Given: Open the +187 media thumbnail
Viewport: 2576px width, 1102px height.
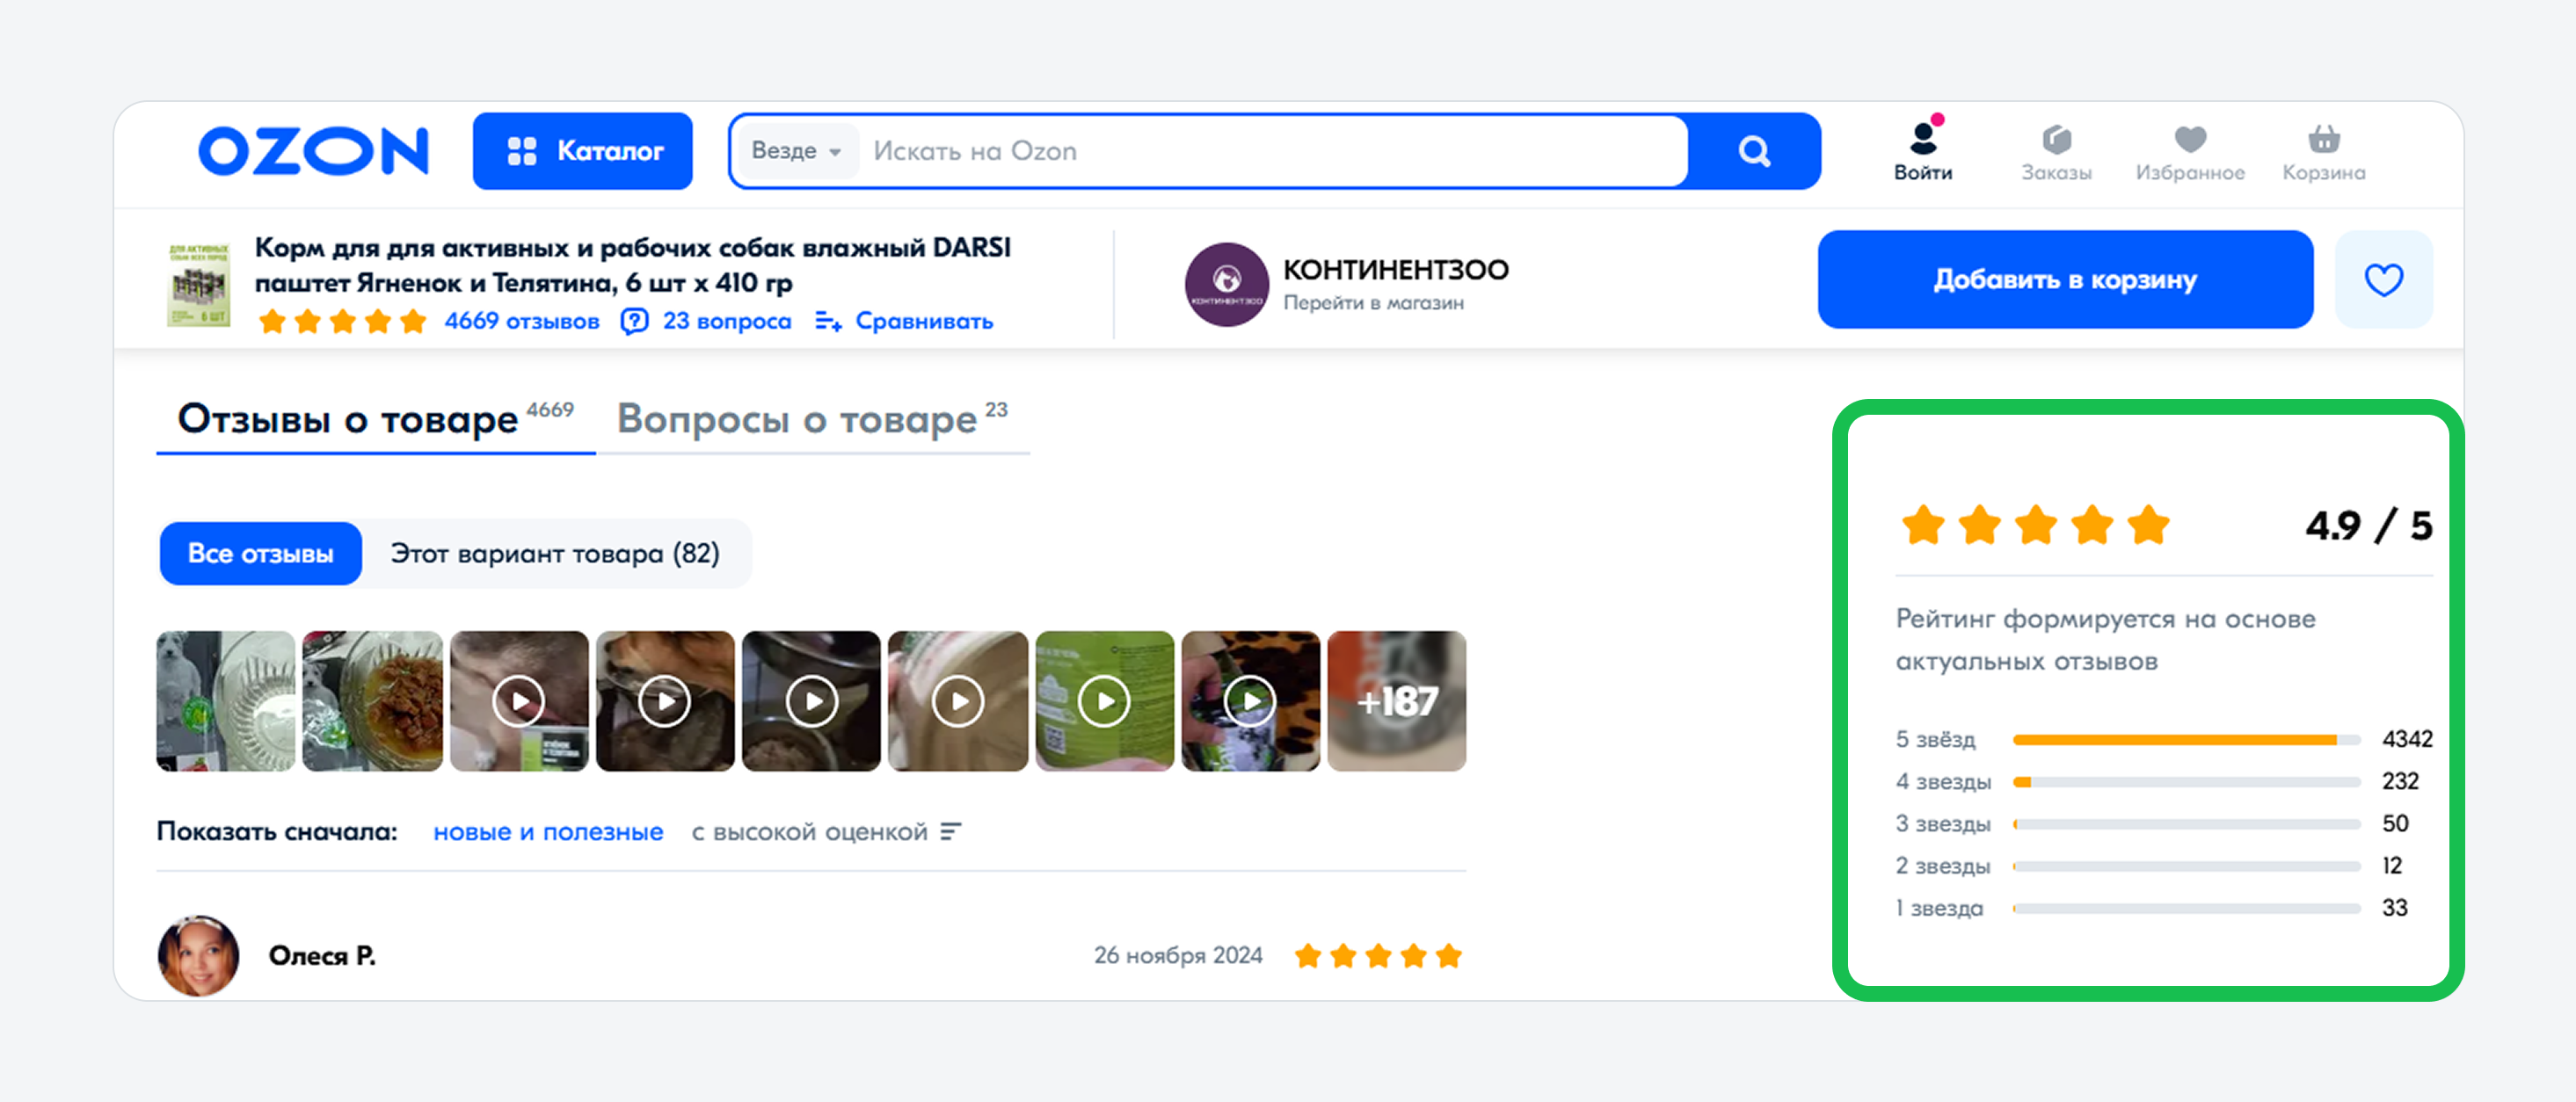Looking at the screenshot, I should (1396, 701).
